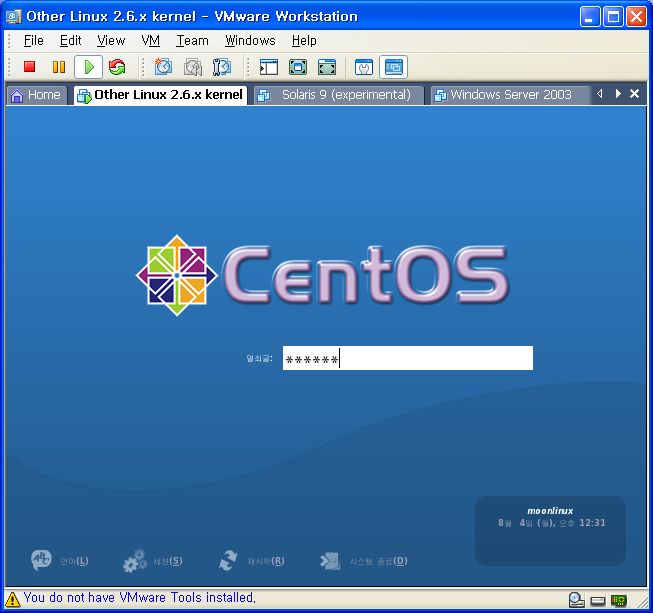
Task: Click the red Power Off button
Action: (x=30, y=67)
